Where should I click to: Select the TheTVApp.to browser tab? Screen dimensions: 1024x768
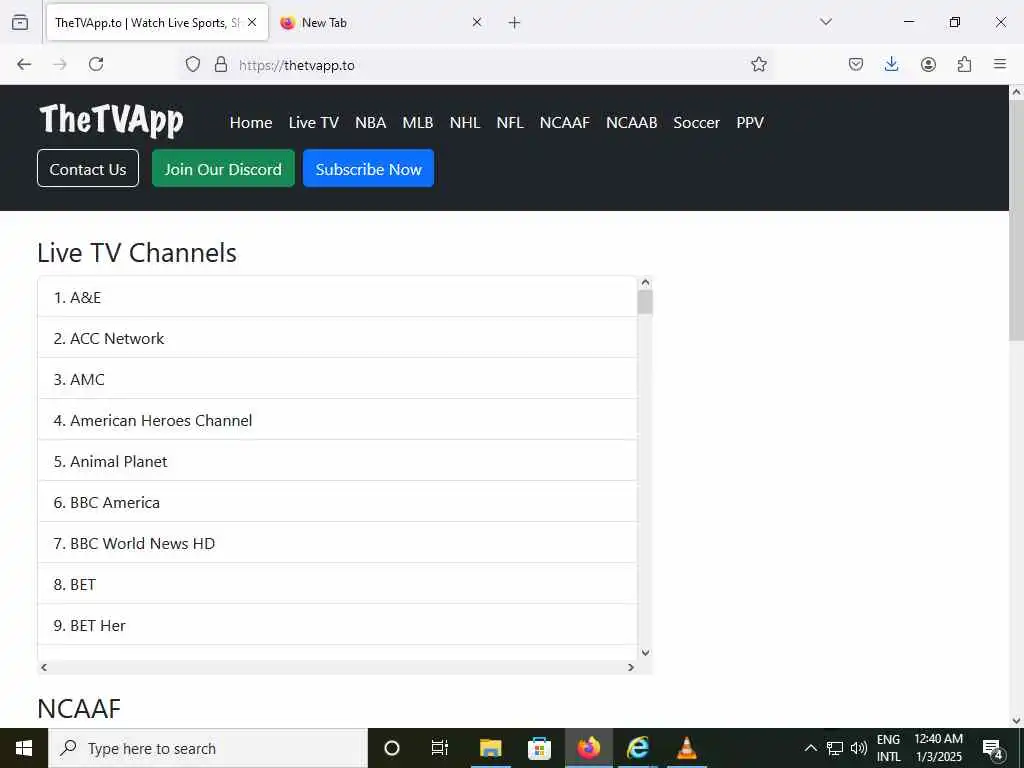(x=157, y=22)
